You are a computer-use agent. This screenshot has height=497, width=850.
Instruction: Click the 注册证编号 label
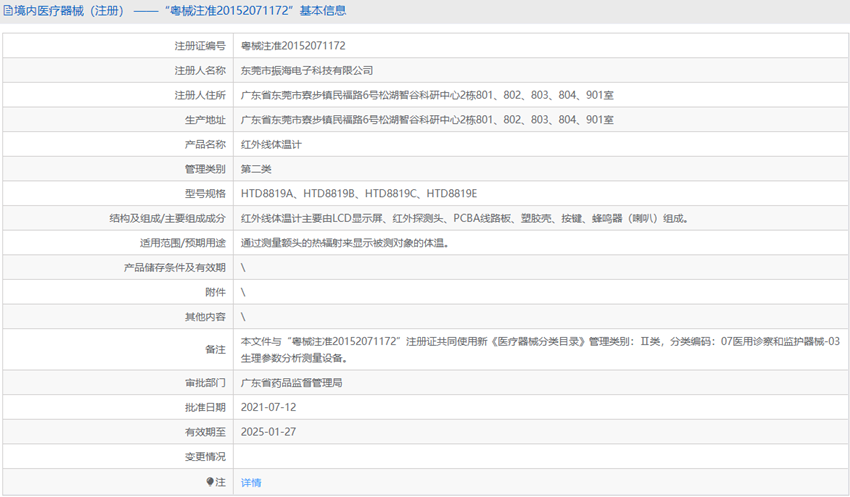[x=200, y=46]
